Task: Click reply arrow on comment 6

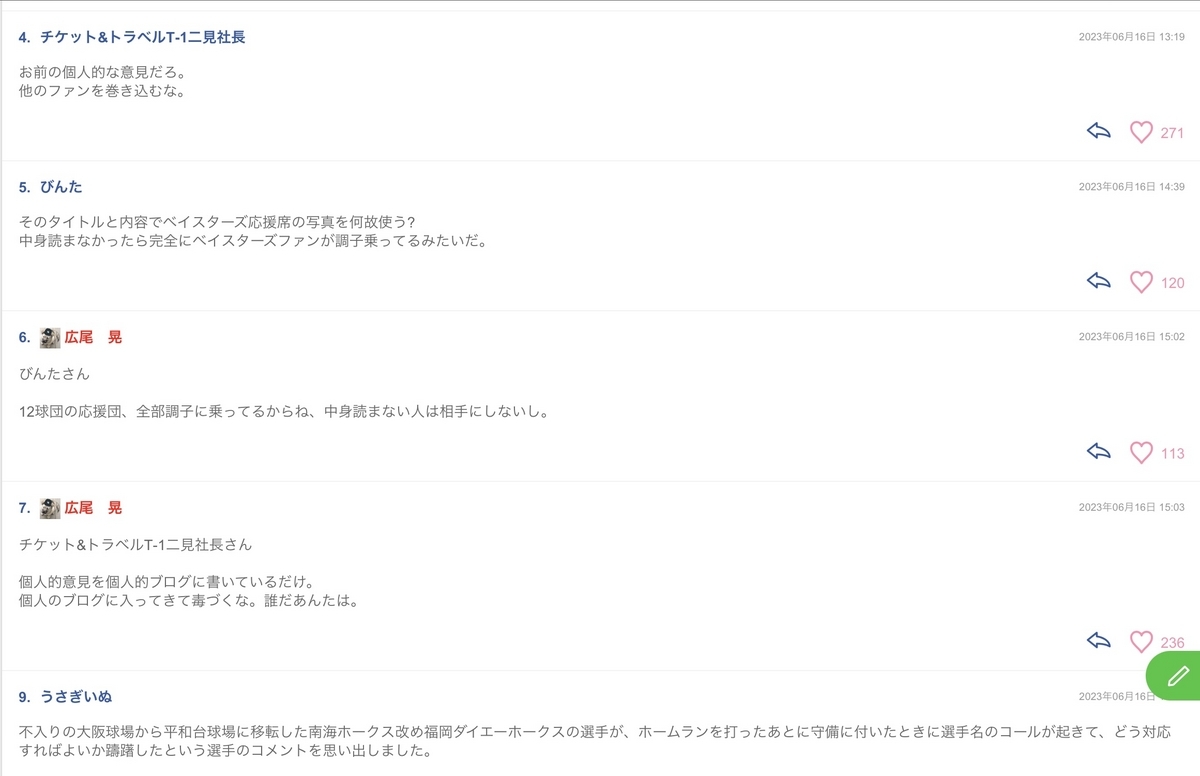Action: (1099, 451)
